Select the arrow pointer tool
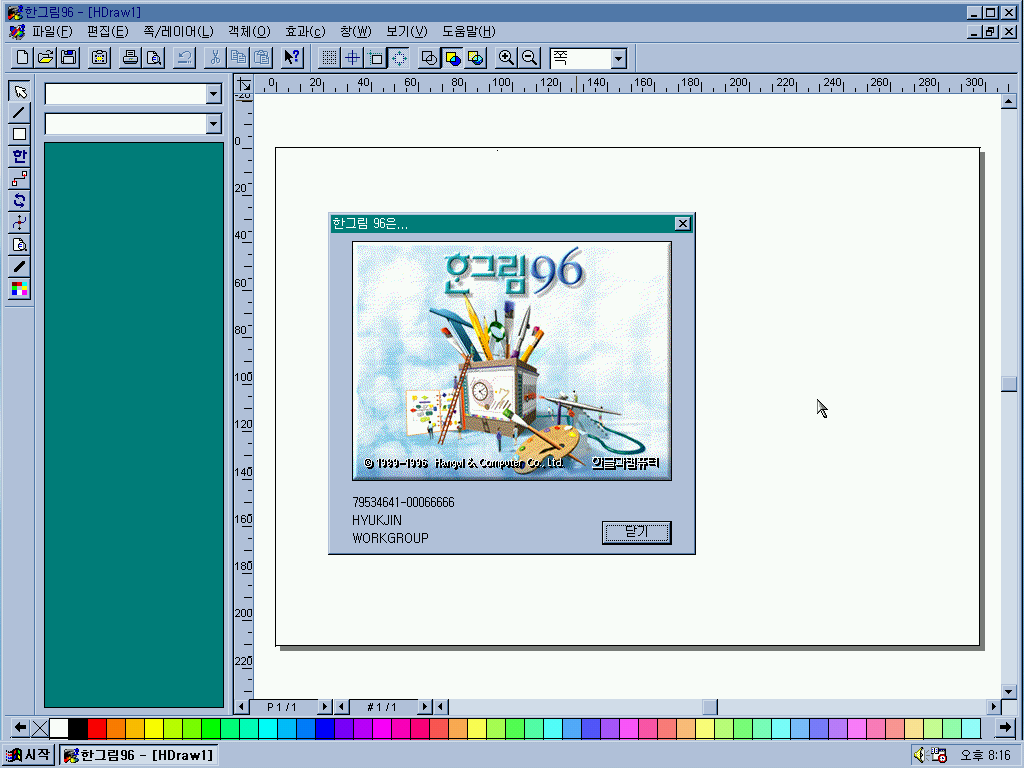The image size is (1024, 768). [x=20, y=91]
